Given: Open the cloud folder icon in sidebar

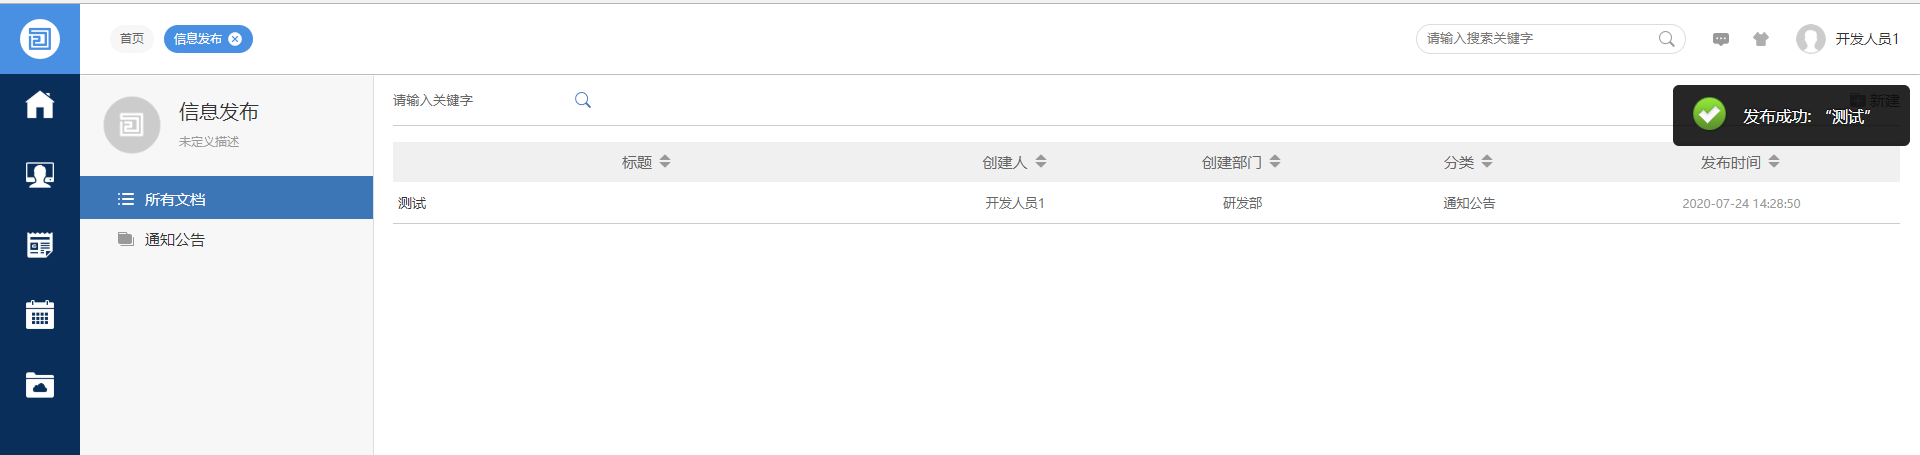Looking at the screenshot, I should tap(40, 385).
